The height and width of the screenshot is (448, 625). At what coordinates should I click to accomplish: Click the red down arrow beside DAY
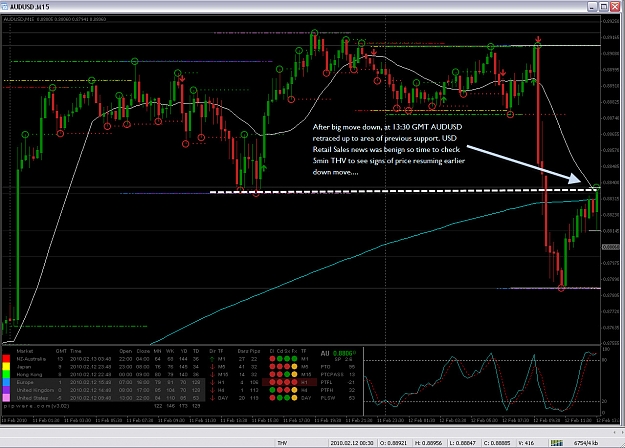point(212,398)
